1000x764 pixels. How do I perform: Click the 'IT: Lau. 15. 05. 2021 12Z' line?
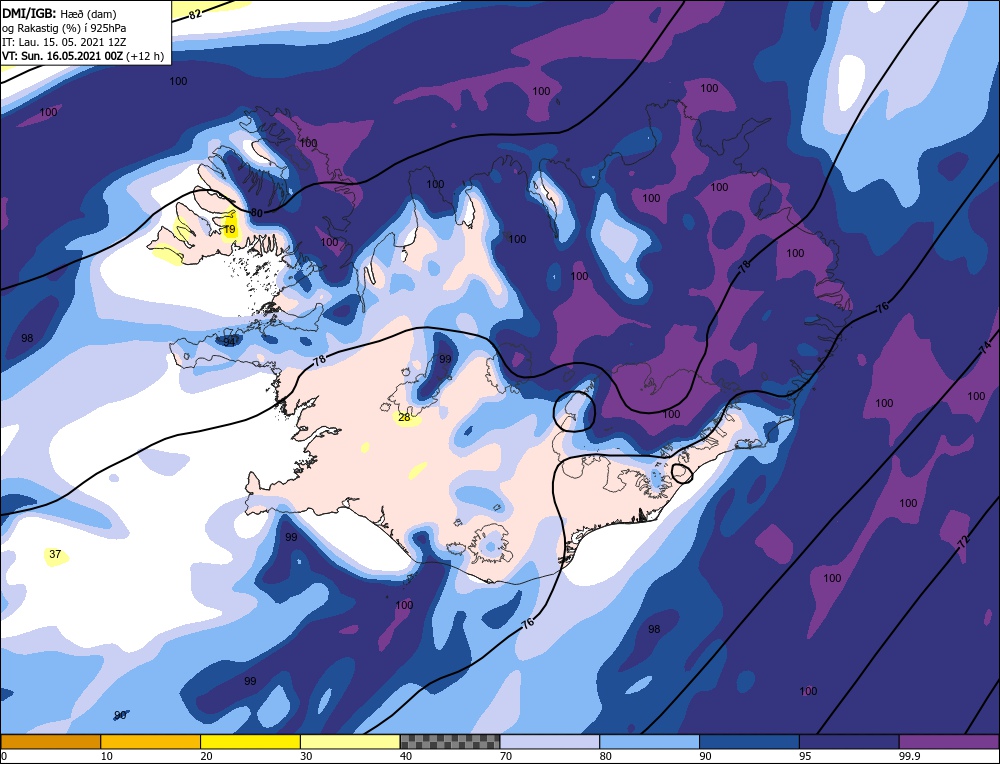coord(64,42)
